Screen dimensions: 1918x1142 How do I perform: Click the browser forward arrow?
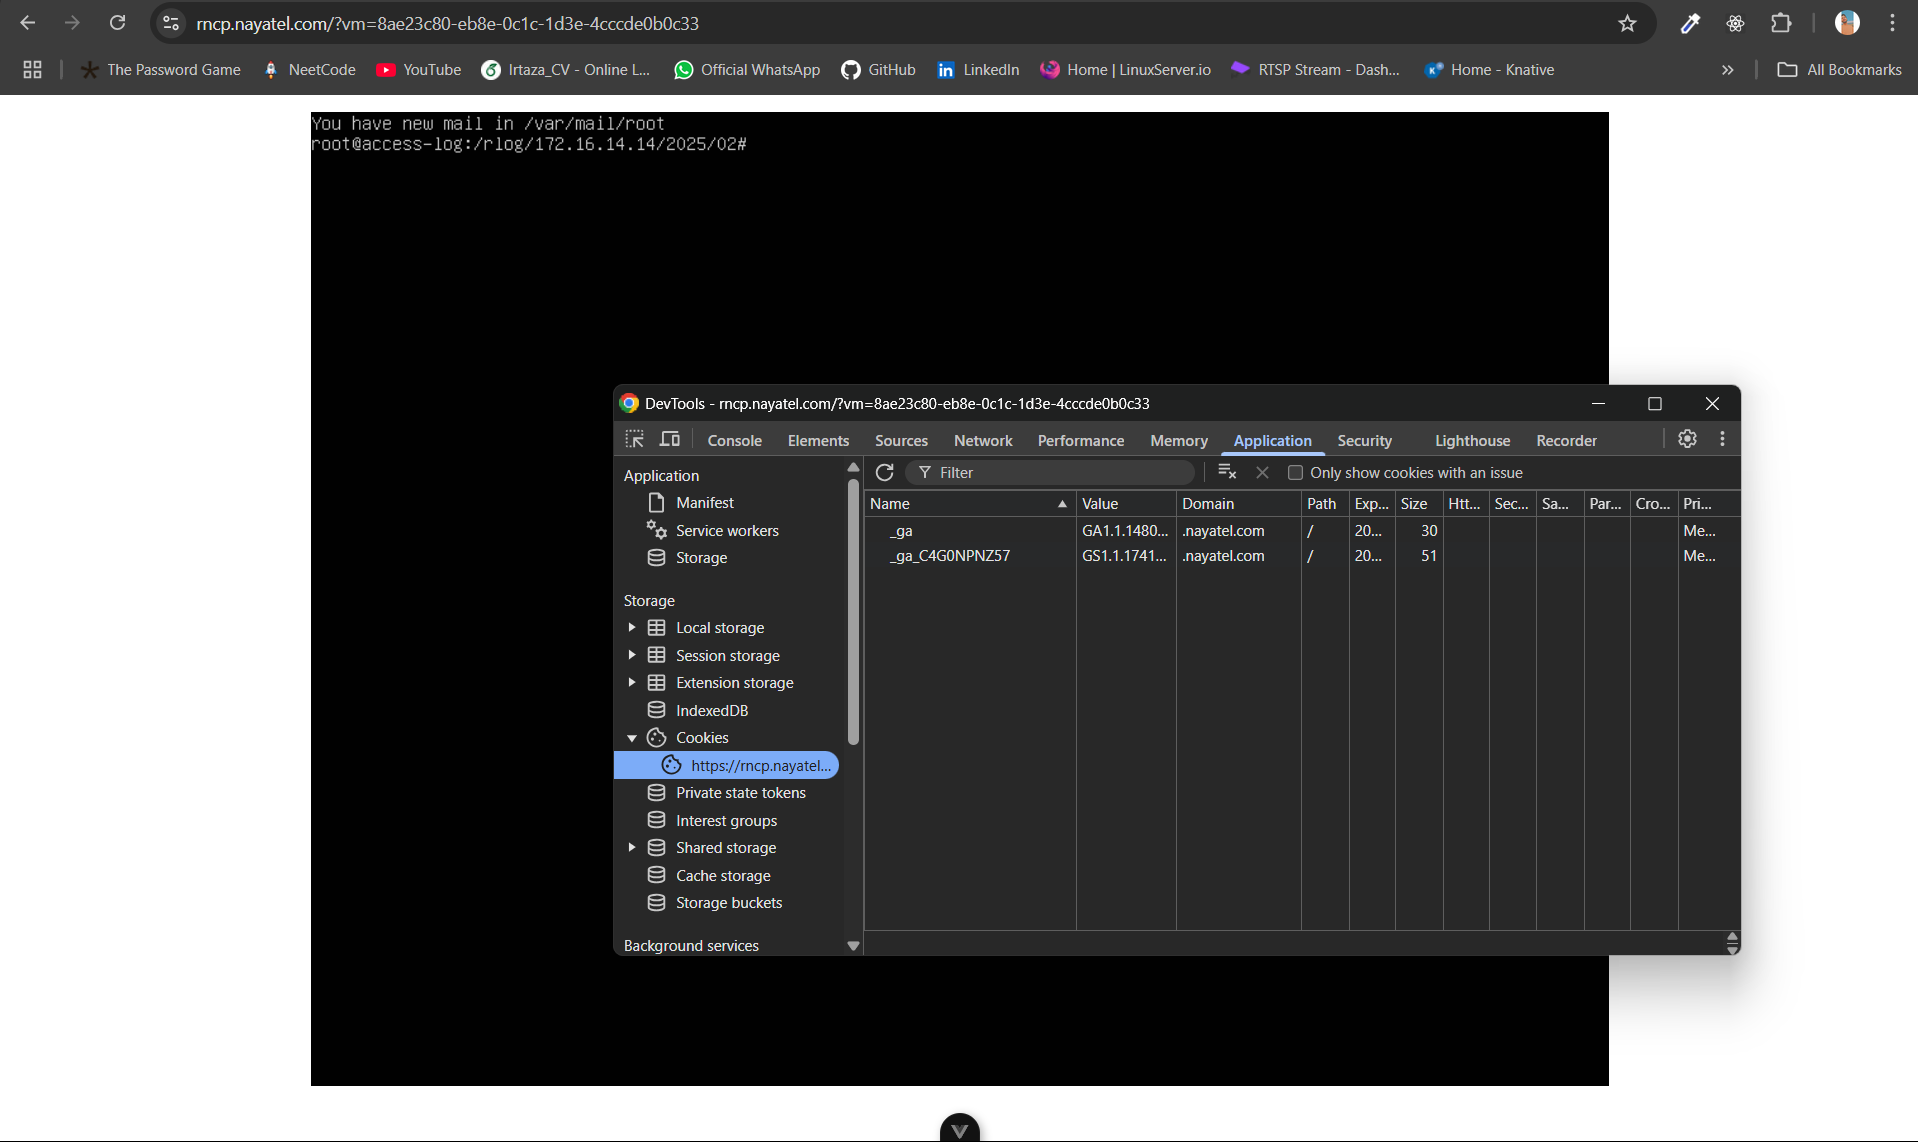coord(72,23)
